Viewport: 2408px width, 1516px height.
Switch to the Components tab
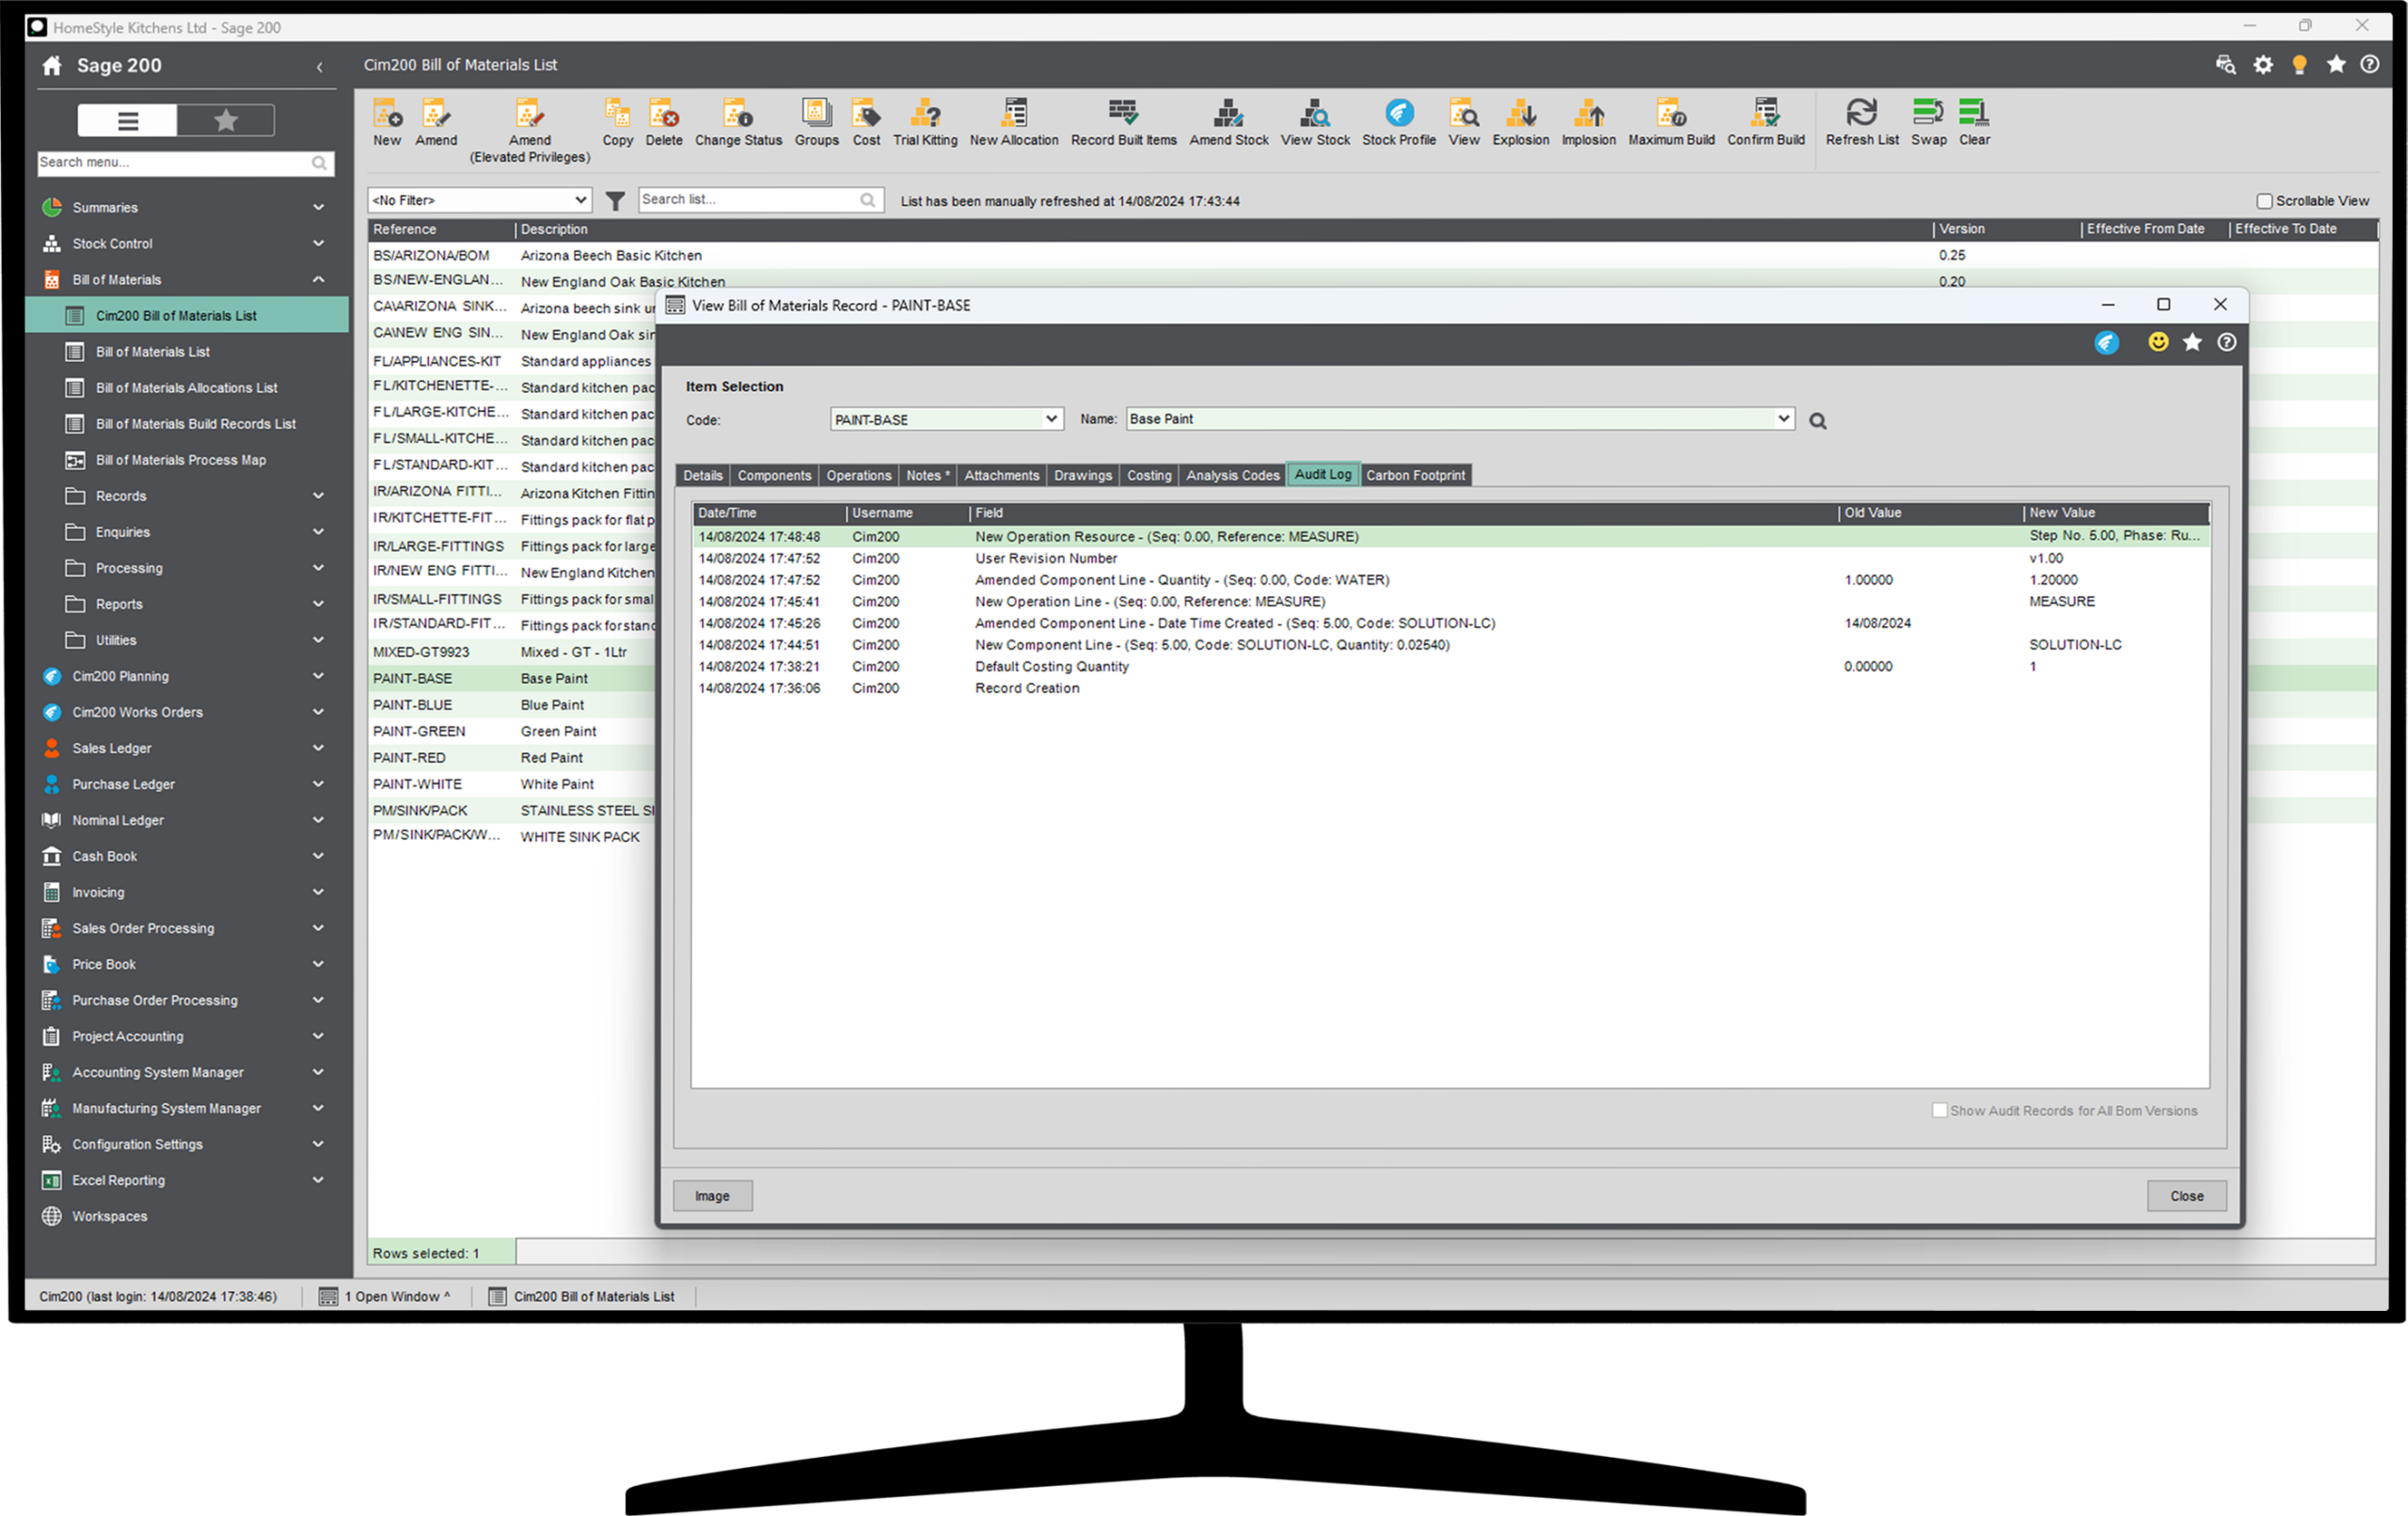click(774, 475)
